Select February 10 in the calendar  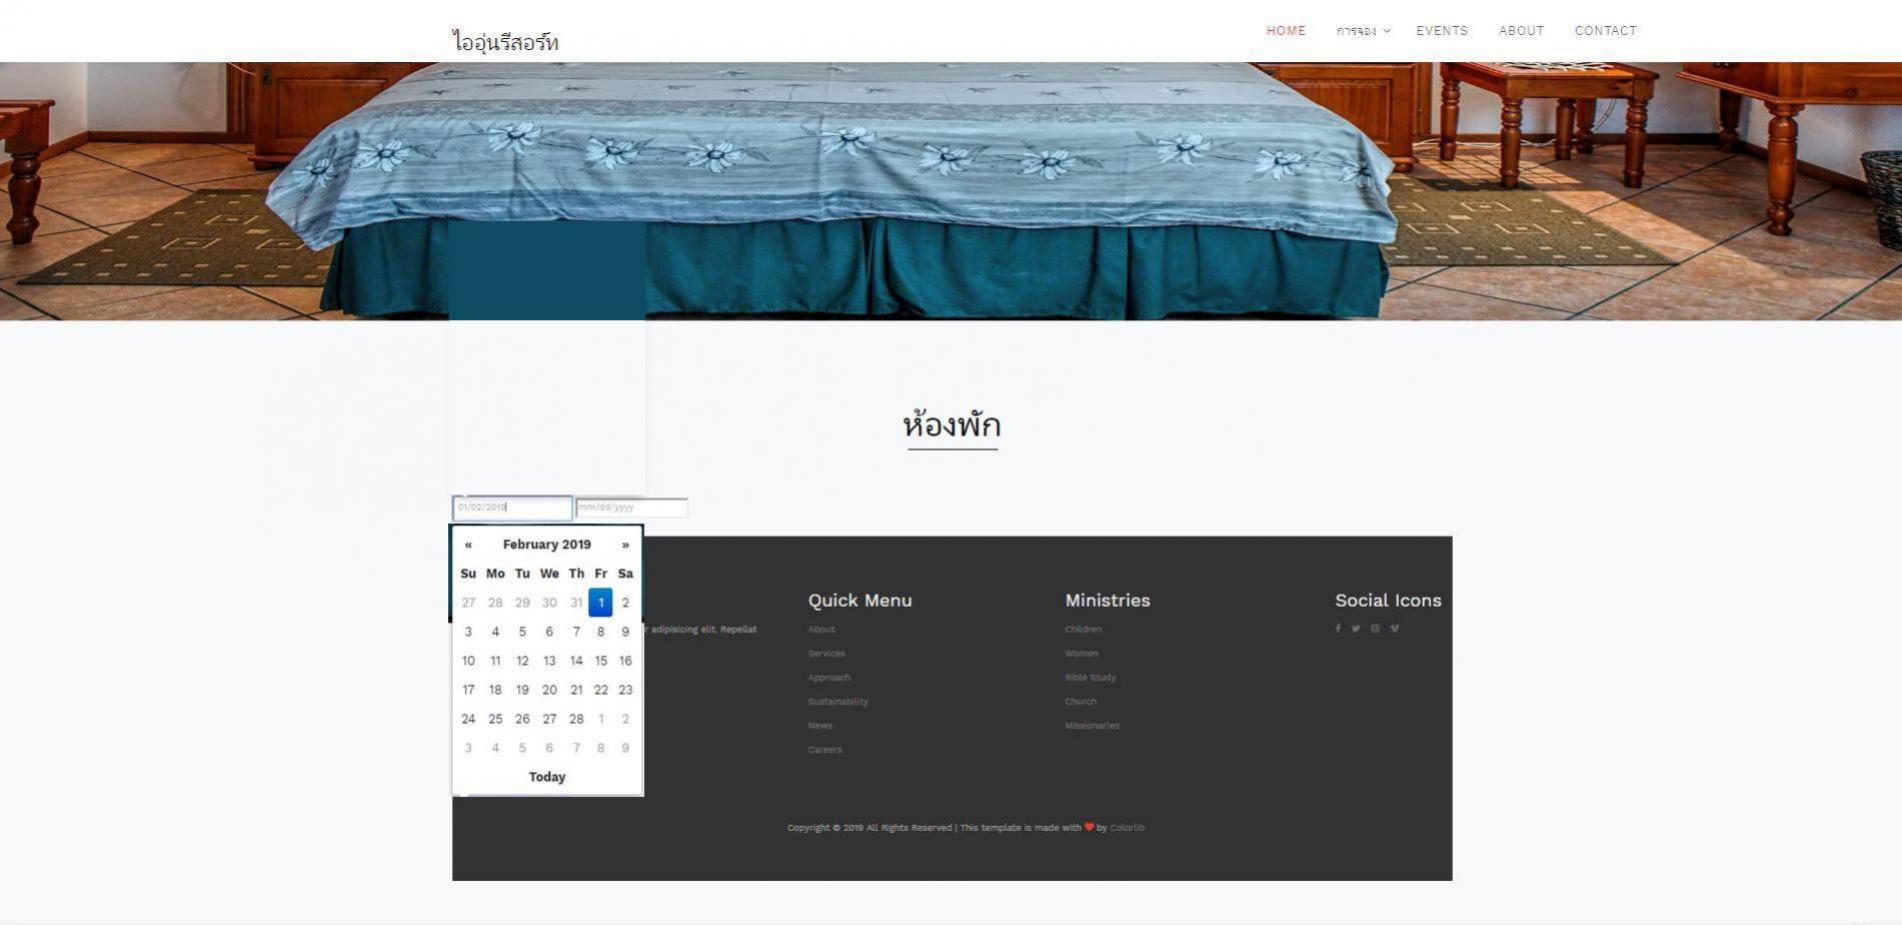tap(468, 661)
